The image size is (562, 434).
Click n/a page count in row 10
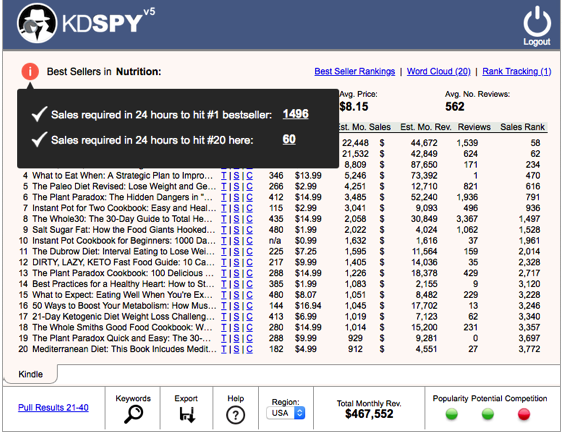(x=275, y=240)
